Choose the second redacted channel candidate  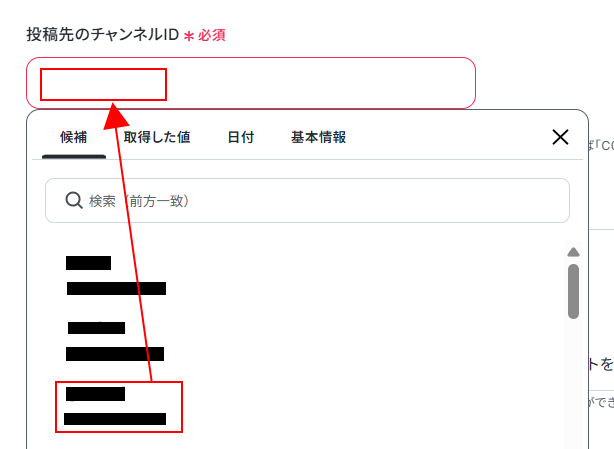tap(115, 341)
